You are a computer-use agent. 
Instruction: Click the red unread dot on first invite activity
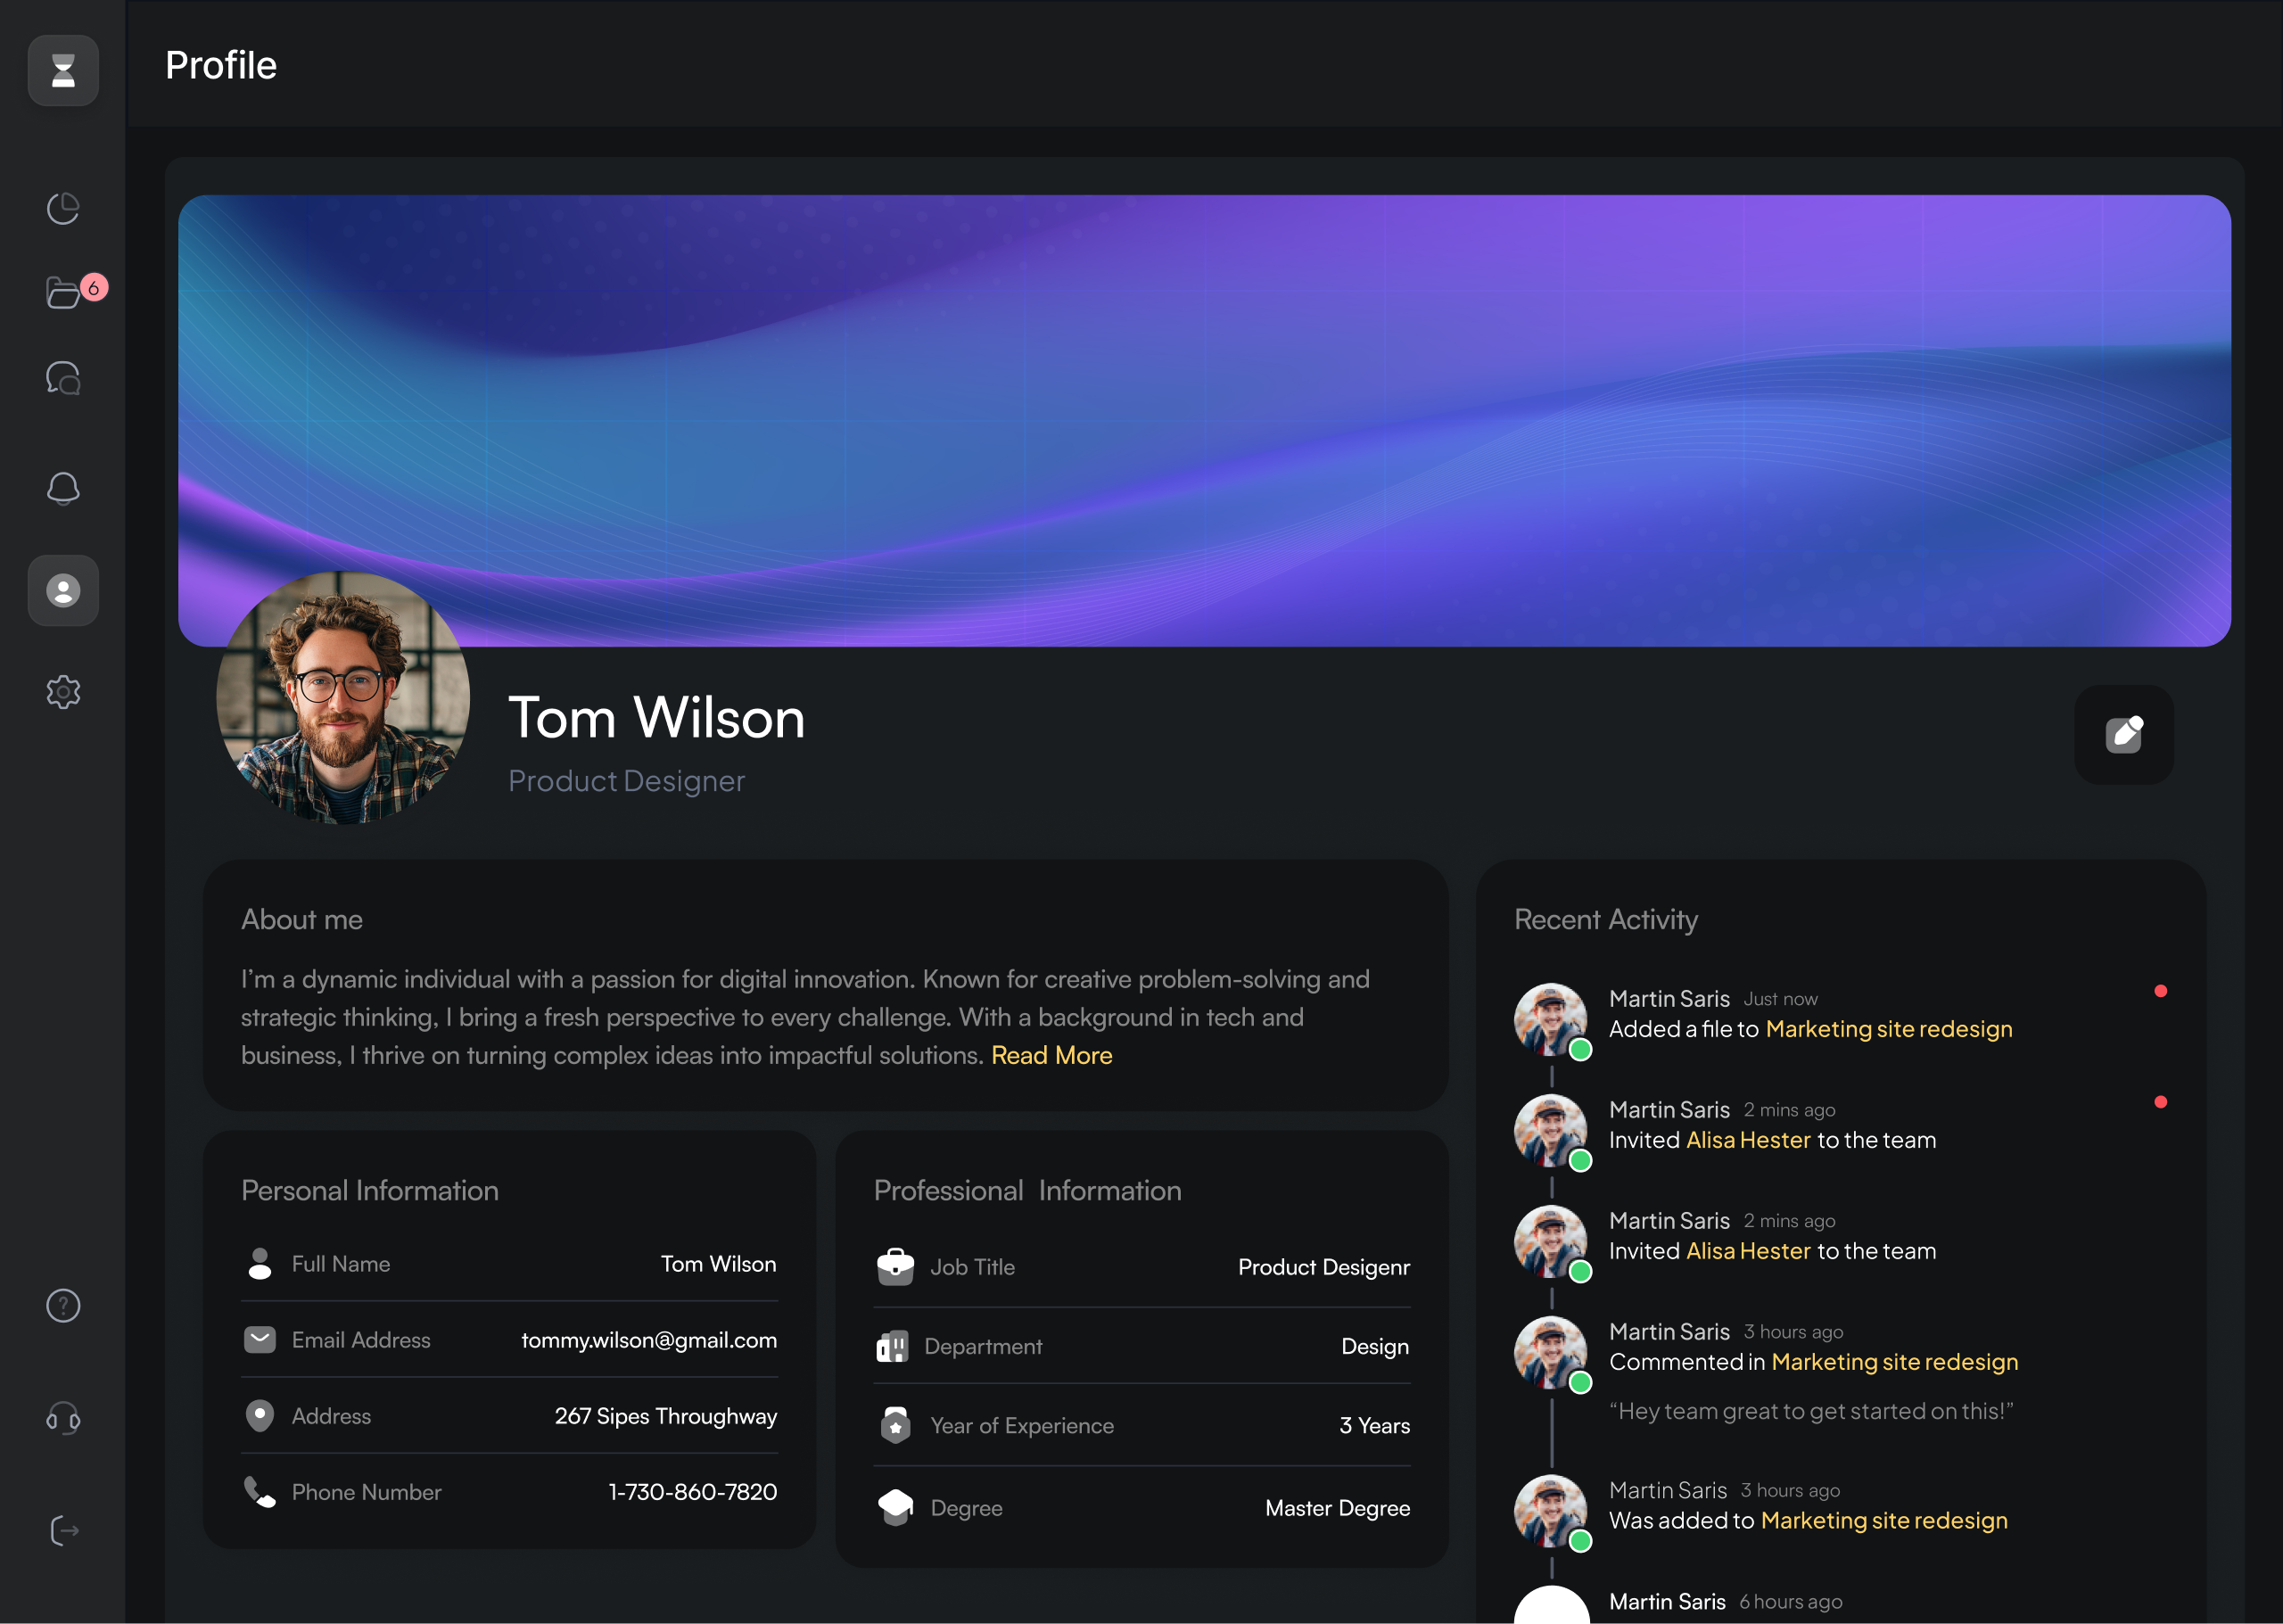pyautogui.click(x=2160, y=1102)
